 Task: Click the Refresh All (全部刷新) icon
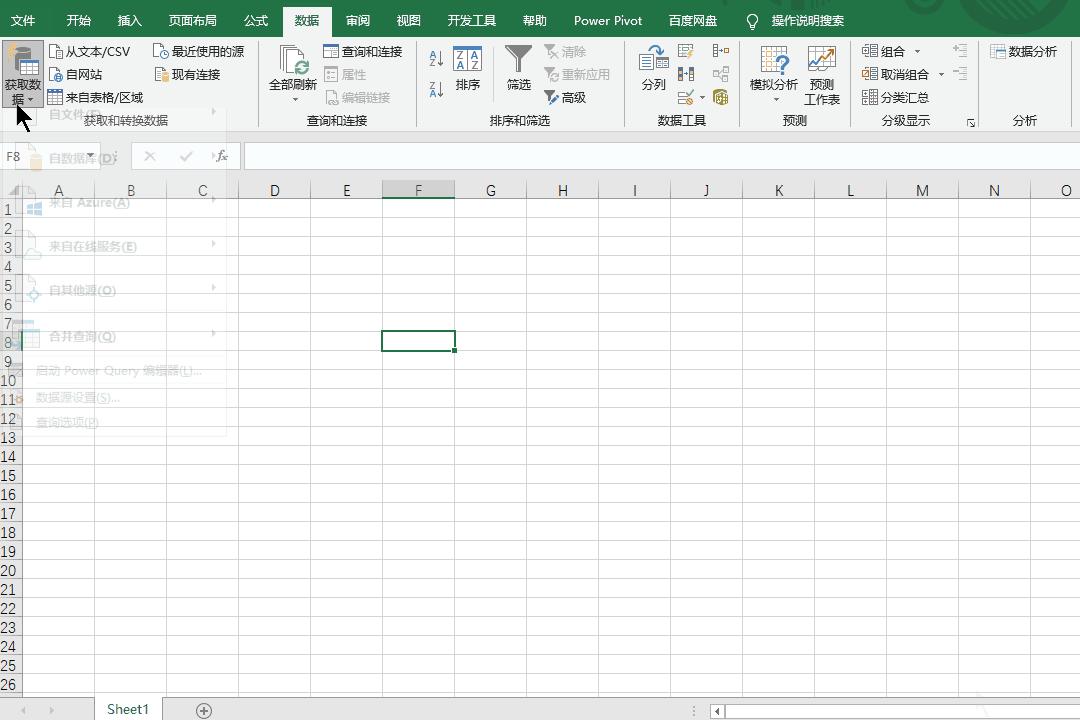point(293,60)
